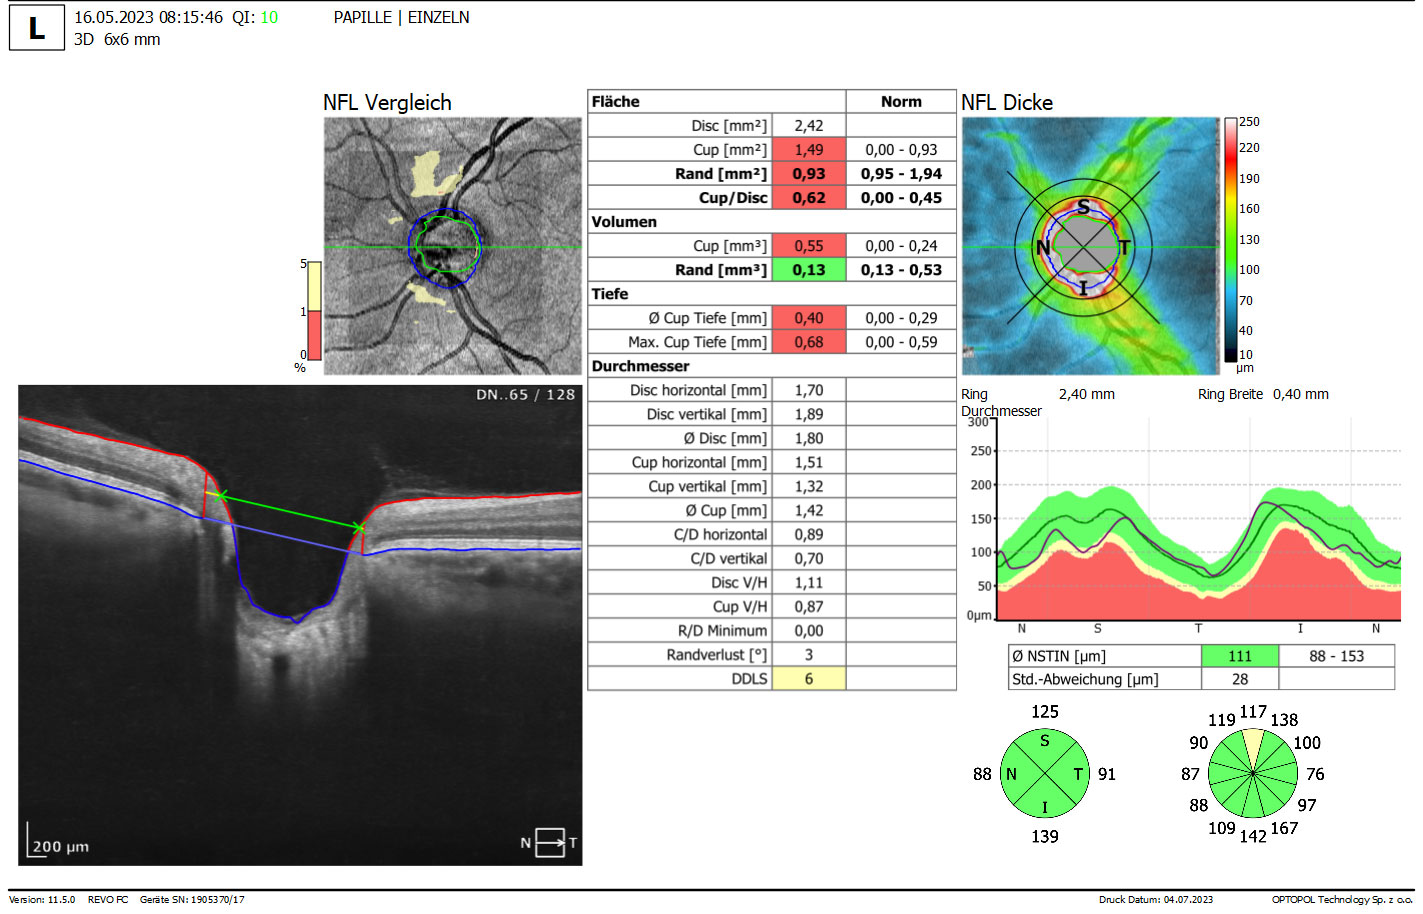Image resolution: width=1423 pixels, height=914 pixels.
Task: Click the Tiefe section header
Action: (x=610, y=294)
